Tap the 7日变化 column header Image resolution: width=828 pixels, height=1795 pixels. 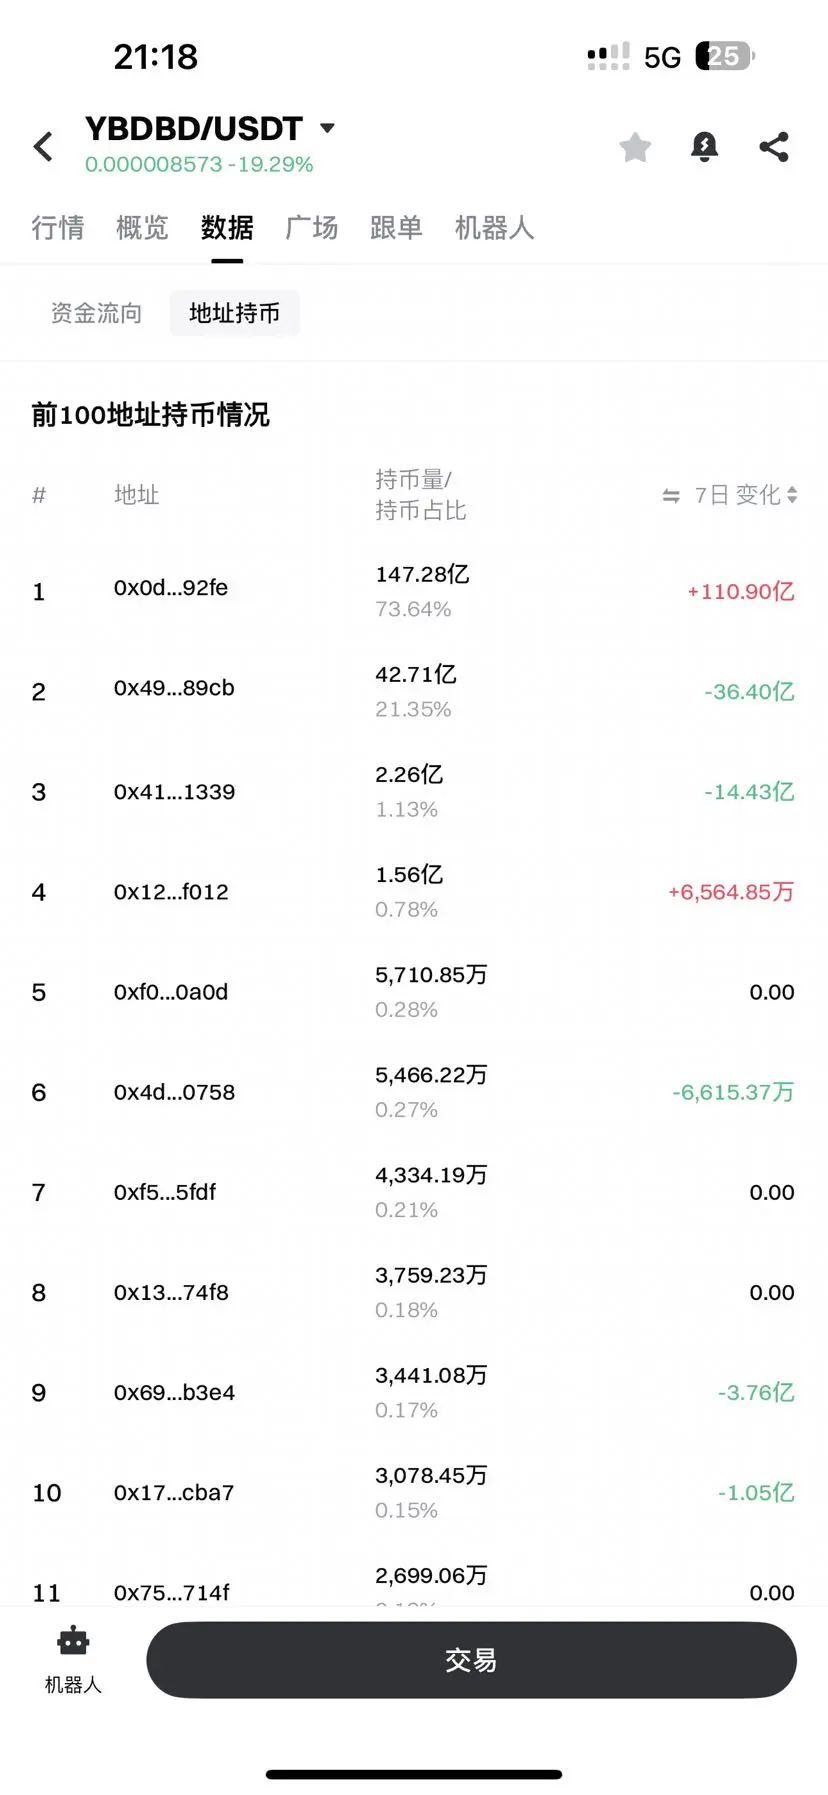(x=737, y=495)
